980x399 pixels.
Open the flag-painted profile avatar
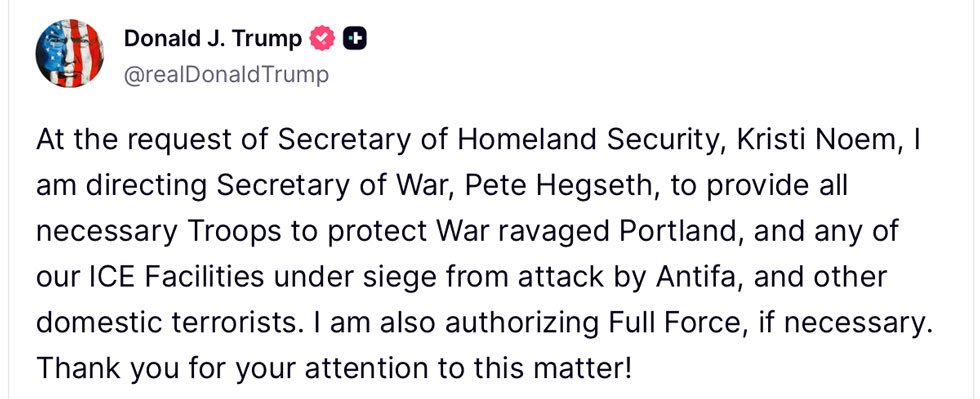click(x=69, y=53)
